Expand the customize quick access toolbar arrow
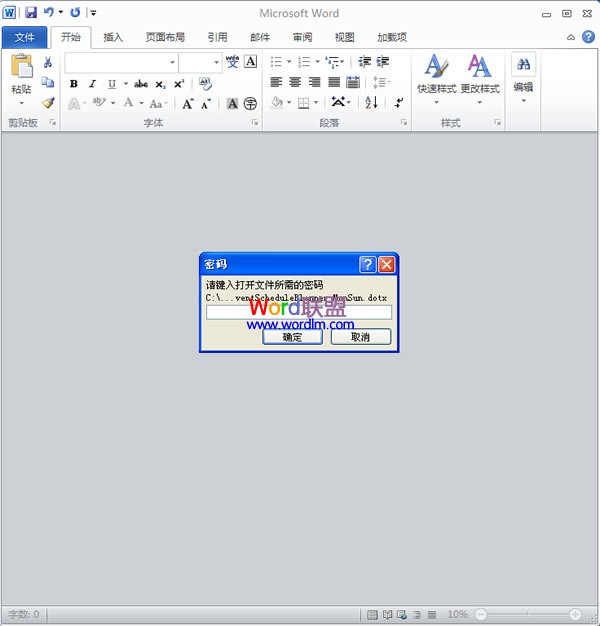This screenshot has width=600, height=626. [93, 13]
